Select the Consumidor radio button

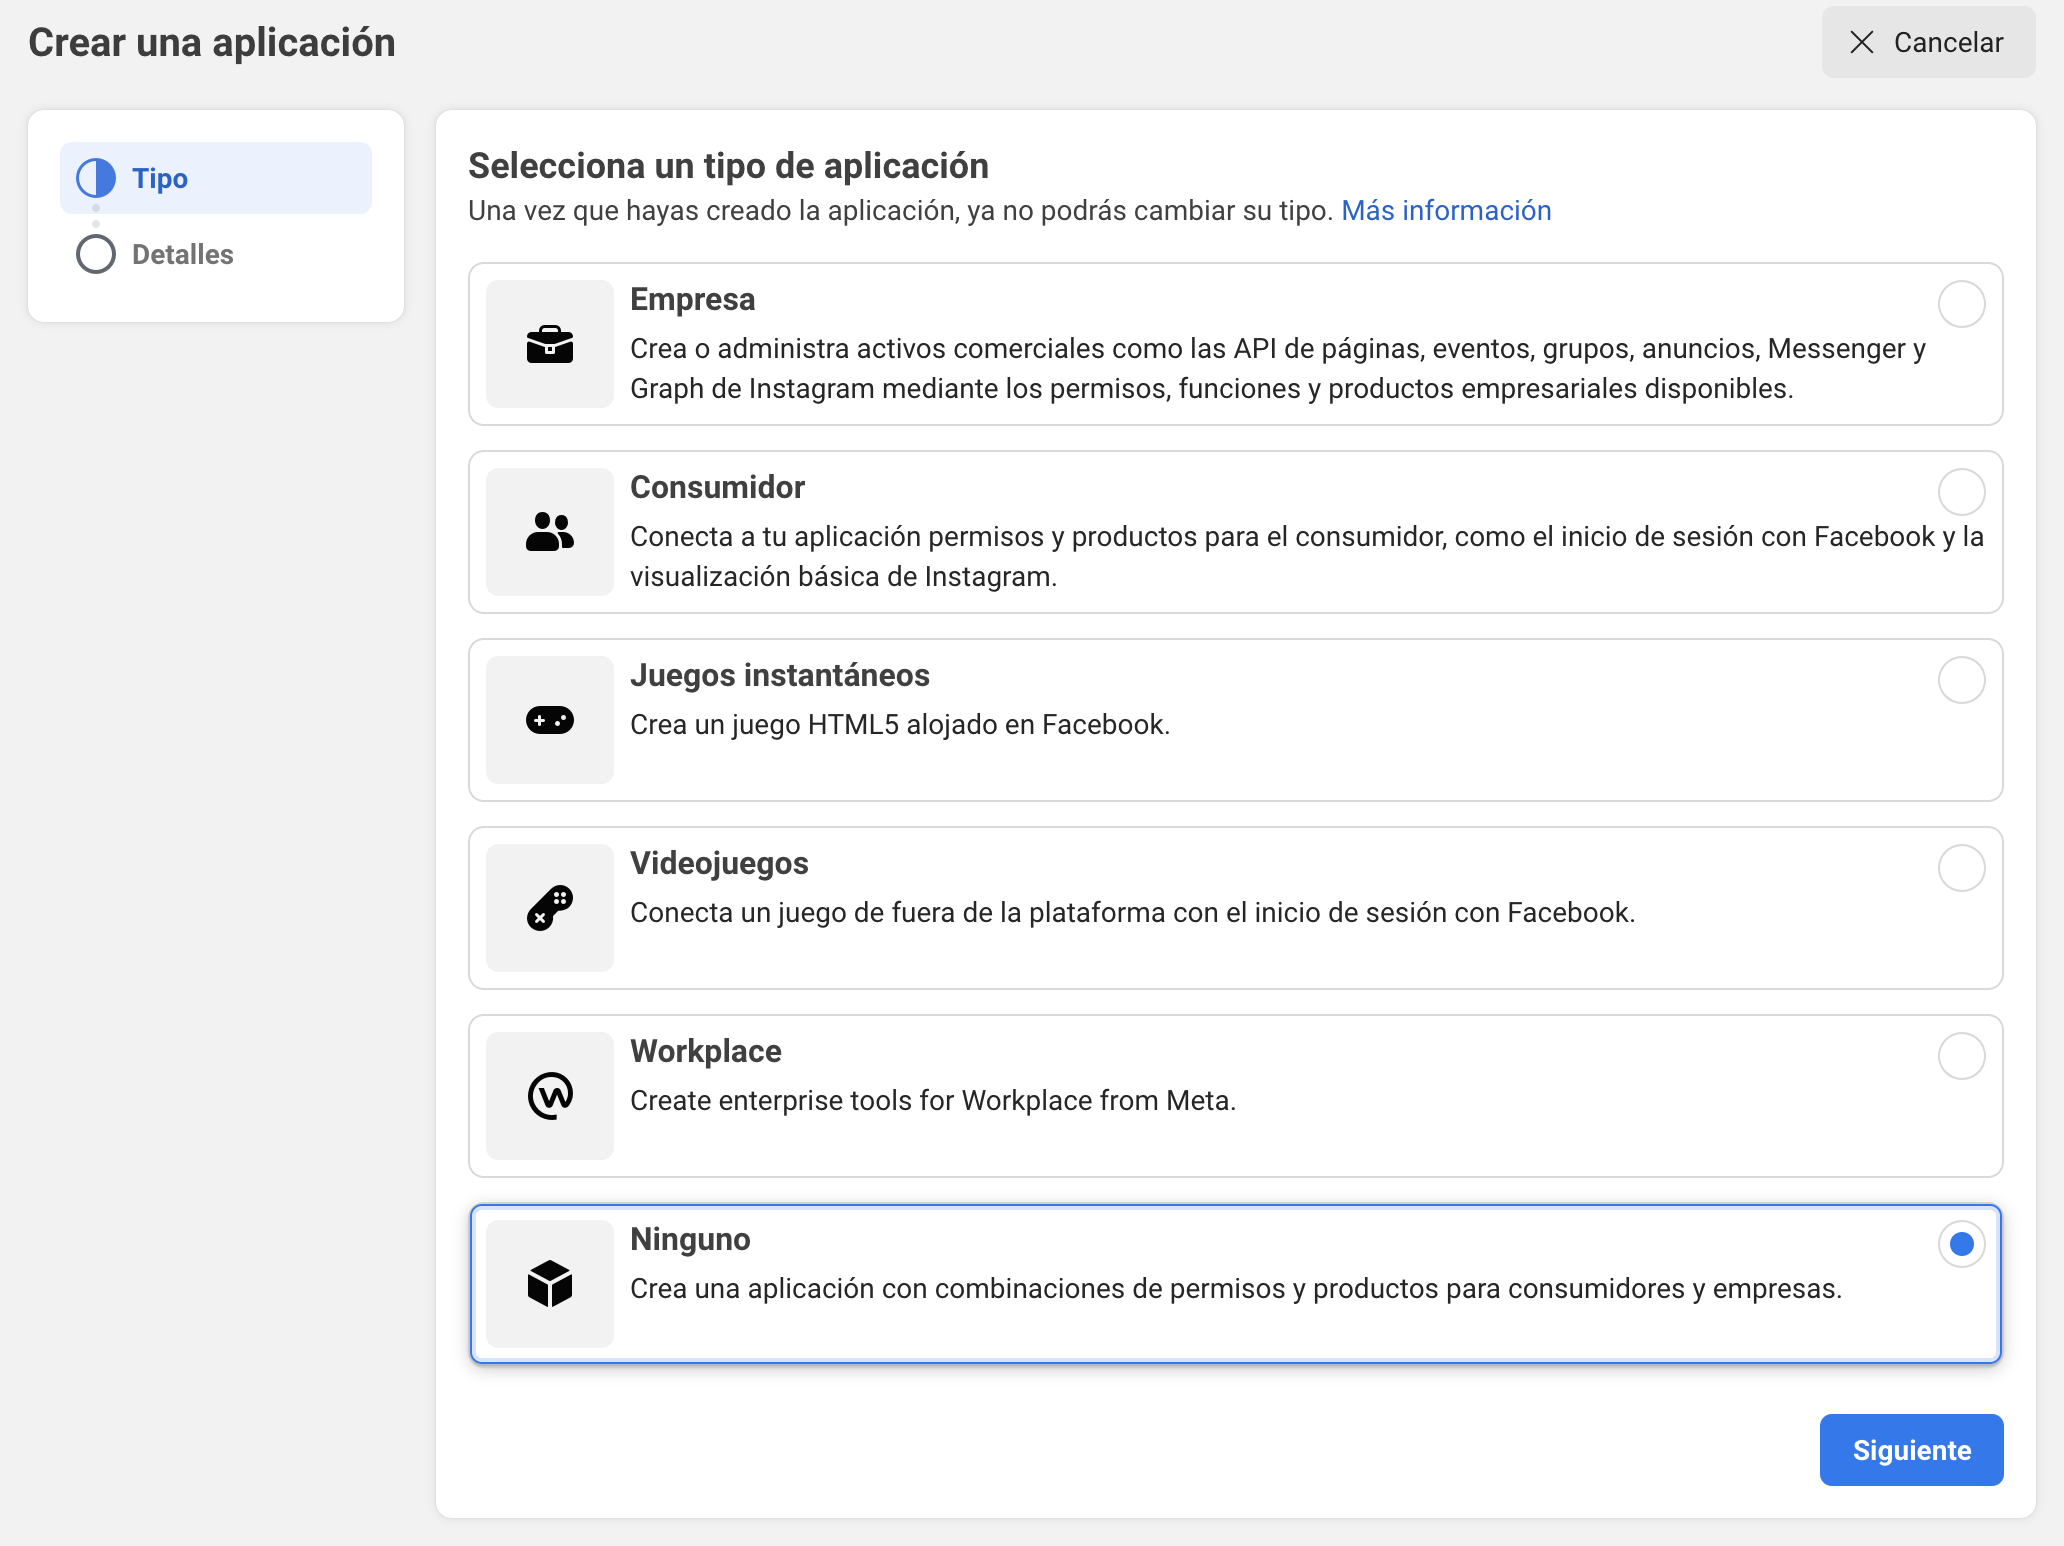[1962, 492]
